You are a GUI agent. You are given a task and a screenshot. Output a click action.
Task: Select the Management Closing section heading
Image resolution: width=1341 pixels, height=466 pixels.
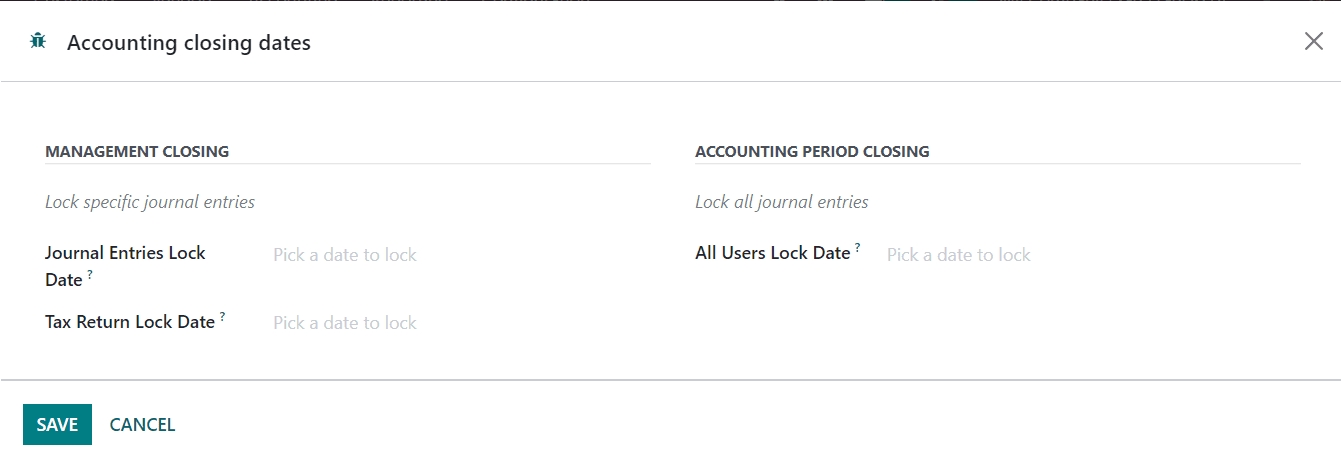(x=137, y=152)
